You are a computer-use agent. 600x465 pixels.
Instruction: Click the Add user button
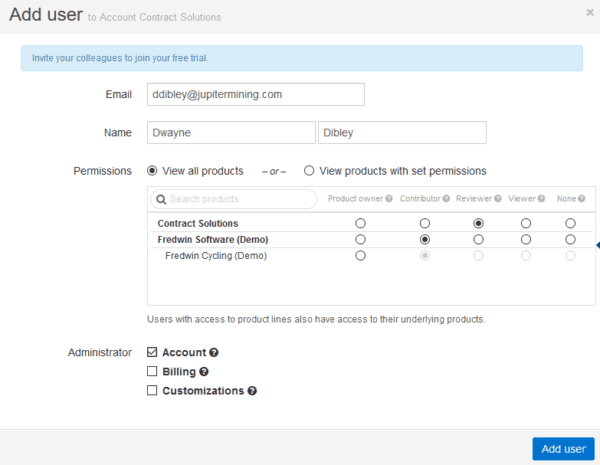pyautogui.click(x=563, y=449)
